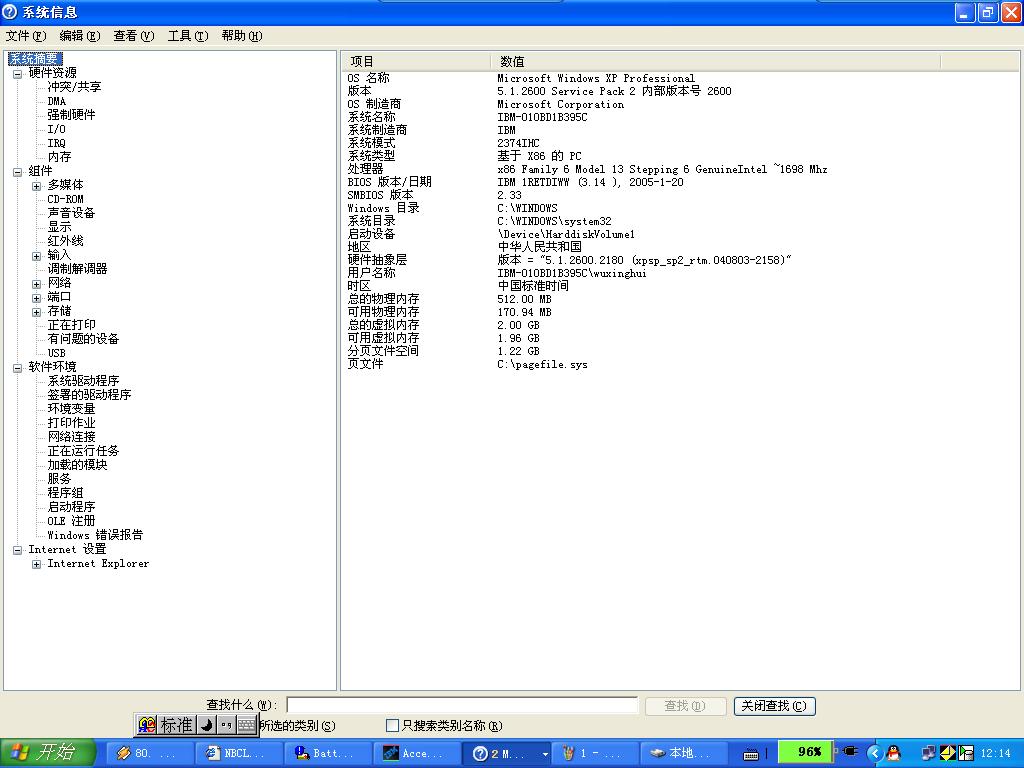The image size is (1024, 768).
Task: Click the 查找什么 search input field
Action: tap(462, 706)
